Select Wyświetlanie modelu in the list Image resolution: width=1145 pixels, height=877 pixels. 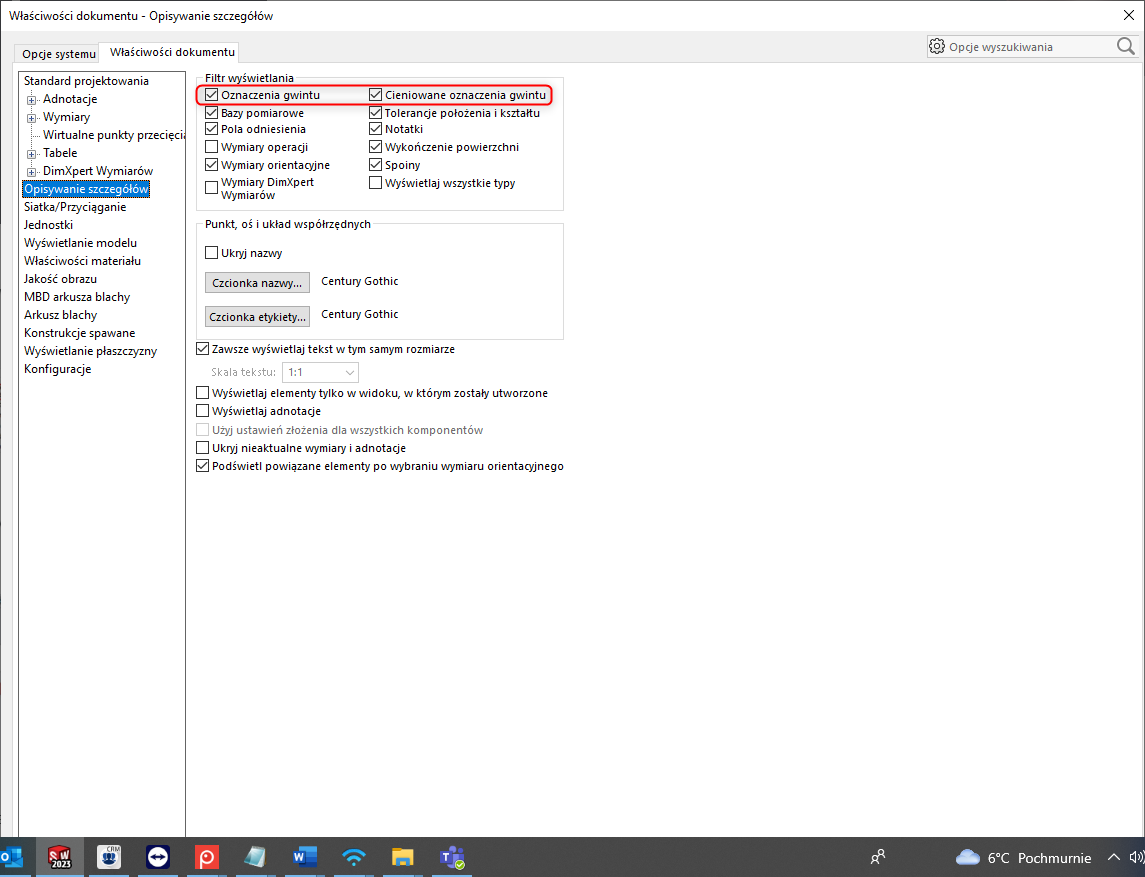click(80, 243)
